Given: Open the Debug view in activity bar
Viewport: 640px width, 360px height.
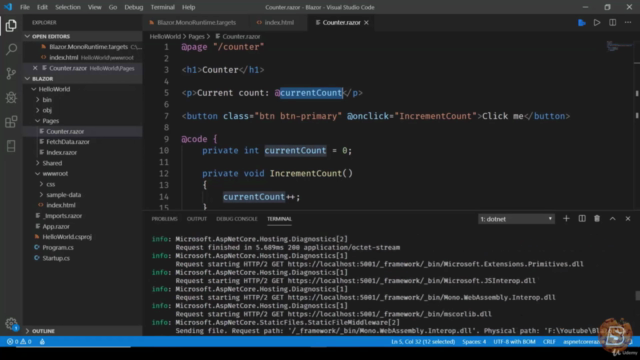Looking at the screenshot, I should (11, 97).
